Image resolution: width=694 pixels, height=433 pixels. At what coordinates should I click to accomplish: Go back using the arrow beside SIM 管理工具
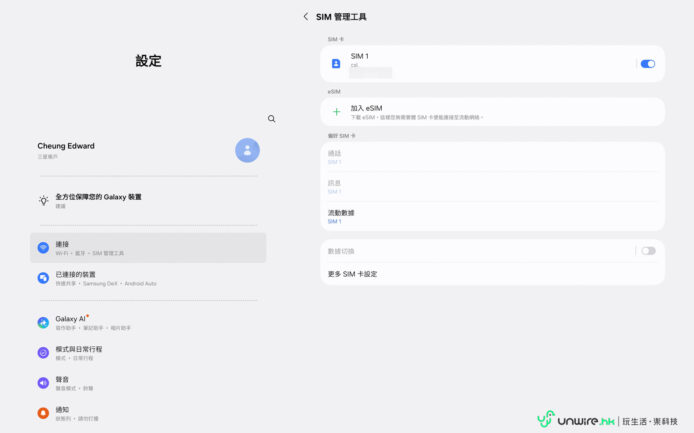[305, 17]
